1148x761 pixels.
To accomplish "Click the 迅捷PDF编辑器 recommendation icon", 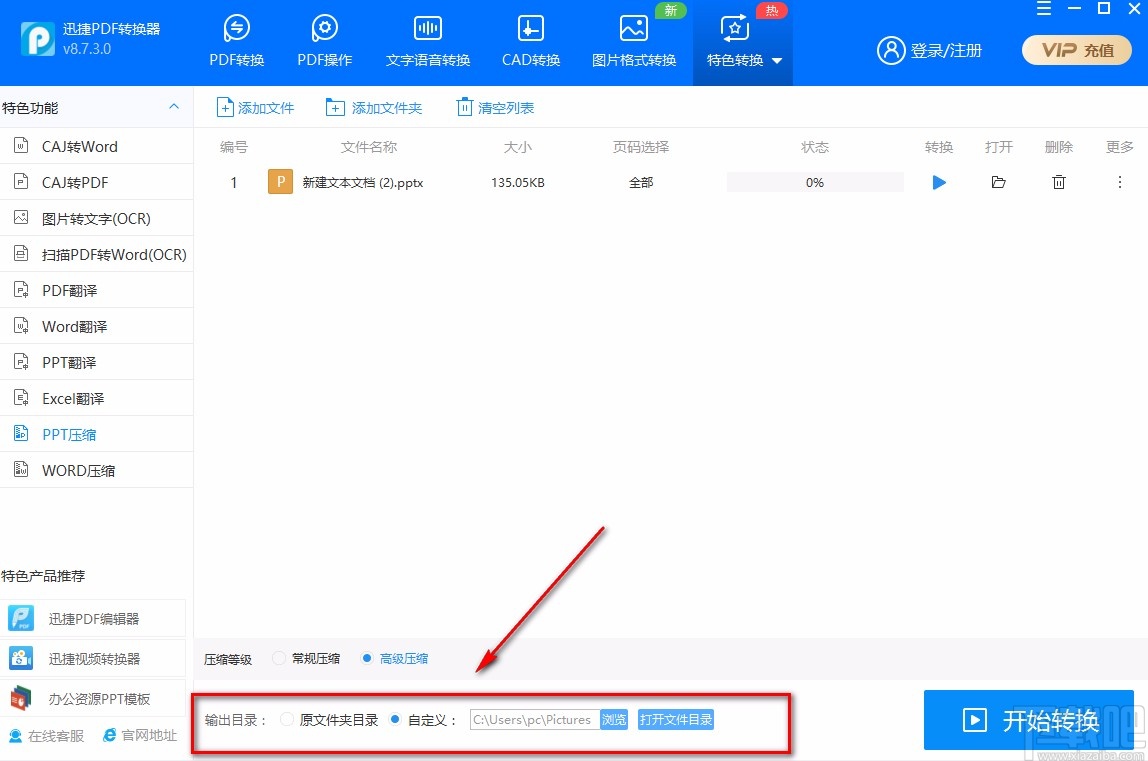I will (21, 617).
